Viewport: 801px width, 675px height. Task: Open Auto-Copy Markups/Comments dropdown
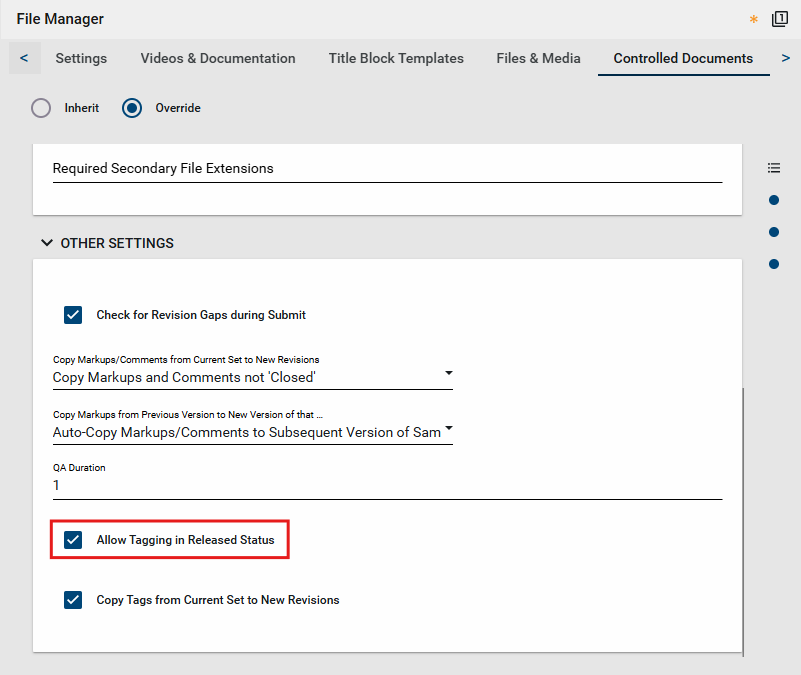click(x=252, y=432)
